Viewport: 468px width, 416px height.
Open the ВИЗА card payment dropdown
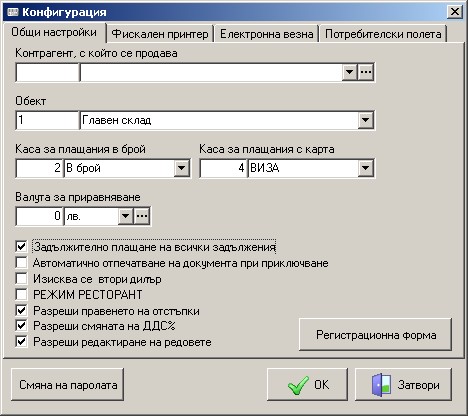click(365, 168)
